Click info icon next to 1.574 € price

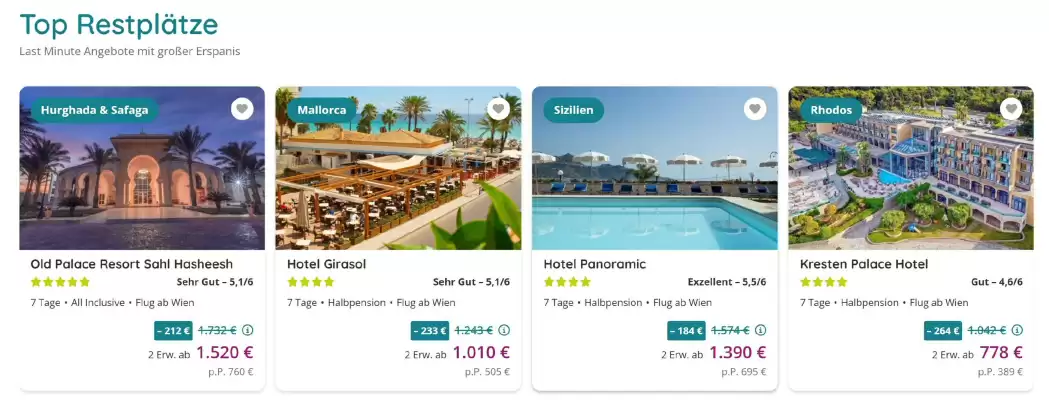(x=761, y=330)
